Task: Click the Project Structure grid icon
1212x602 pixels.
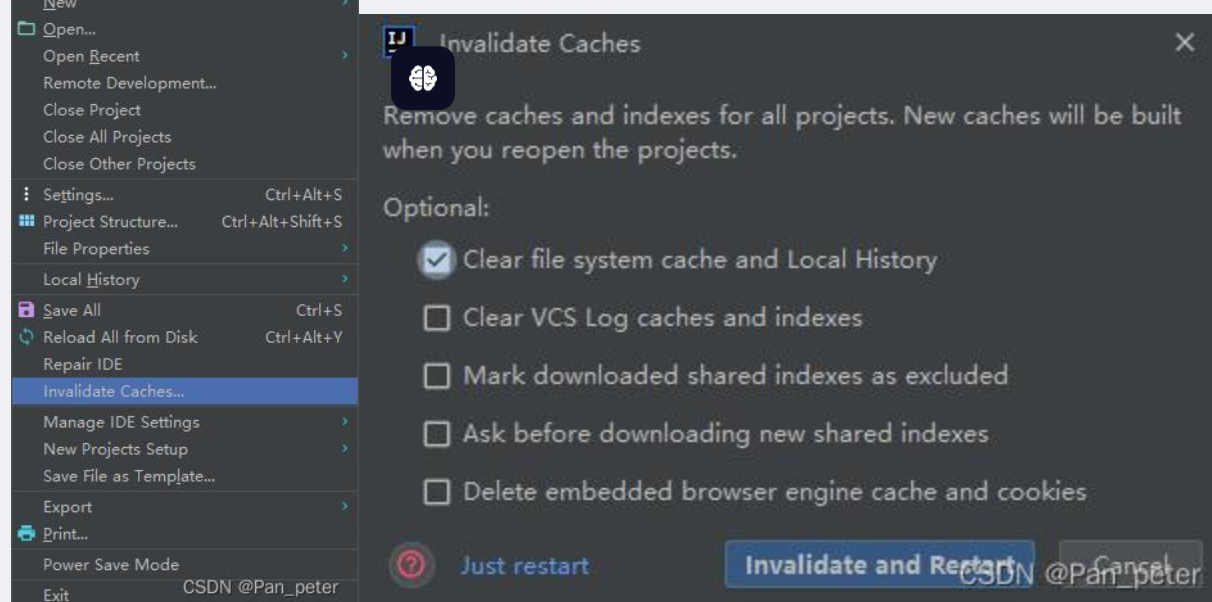Action: tap(26, 222)
